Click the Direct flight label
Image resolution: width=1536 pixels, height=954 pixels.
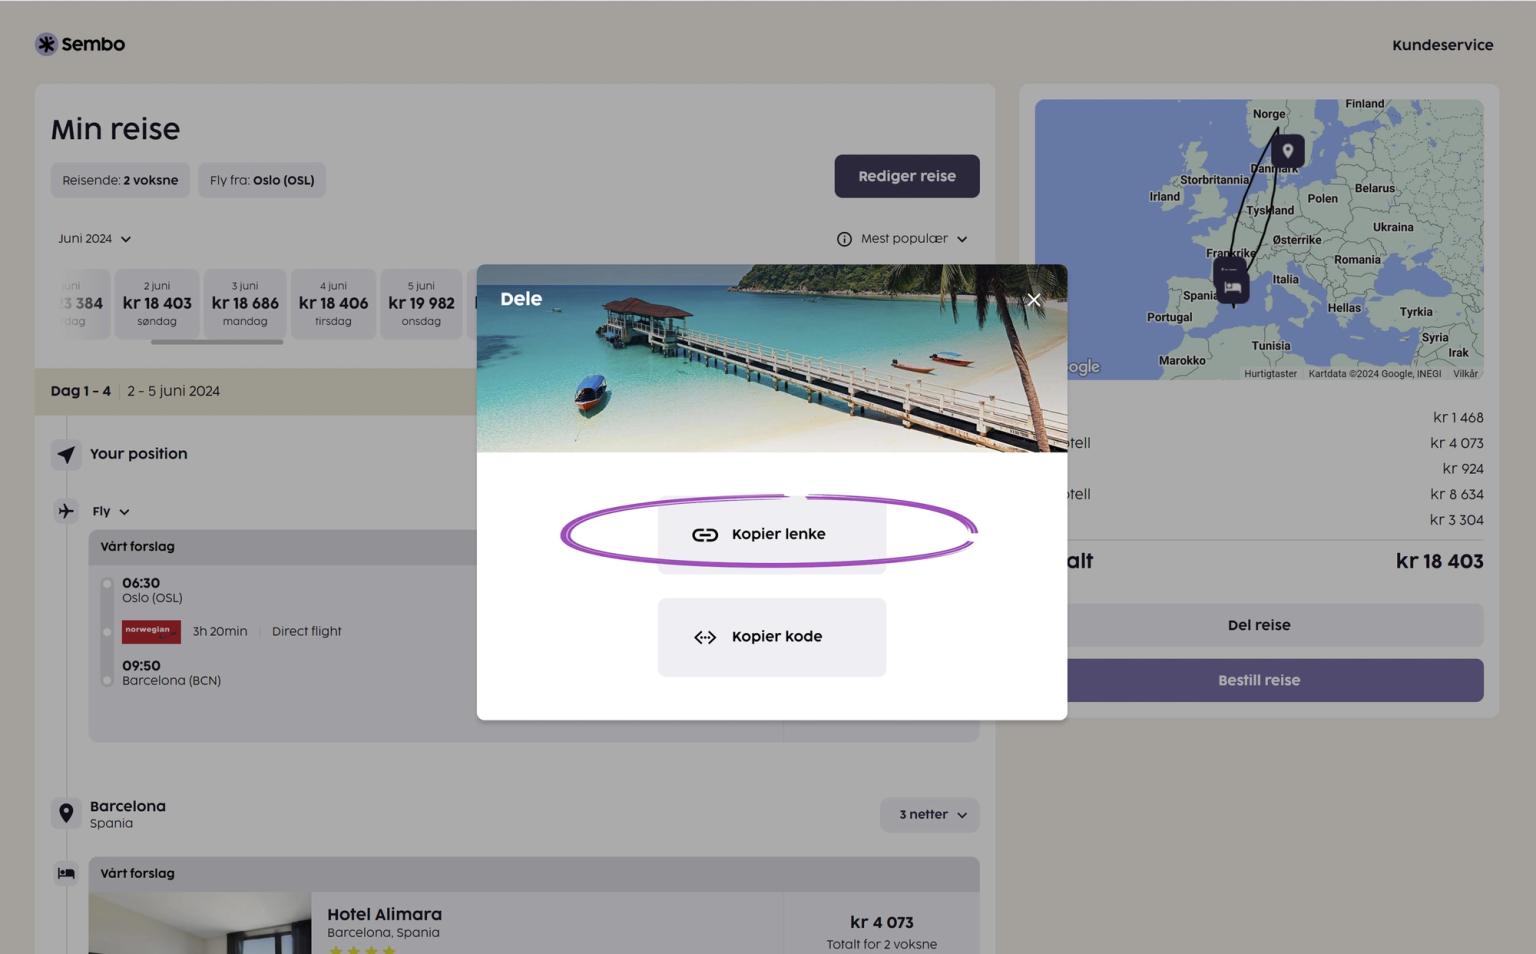306,632
